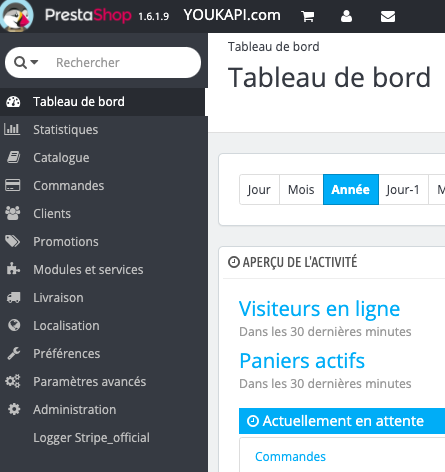Click the PrestaShop penguin logo
445x472 pixels.
tap(17, 16)
